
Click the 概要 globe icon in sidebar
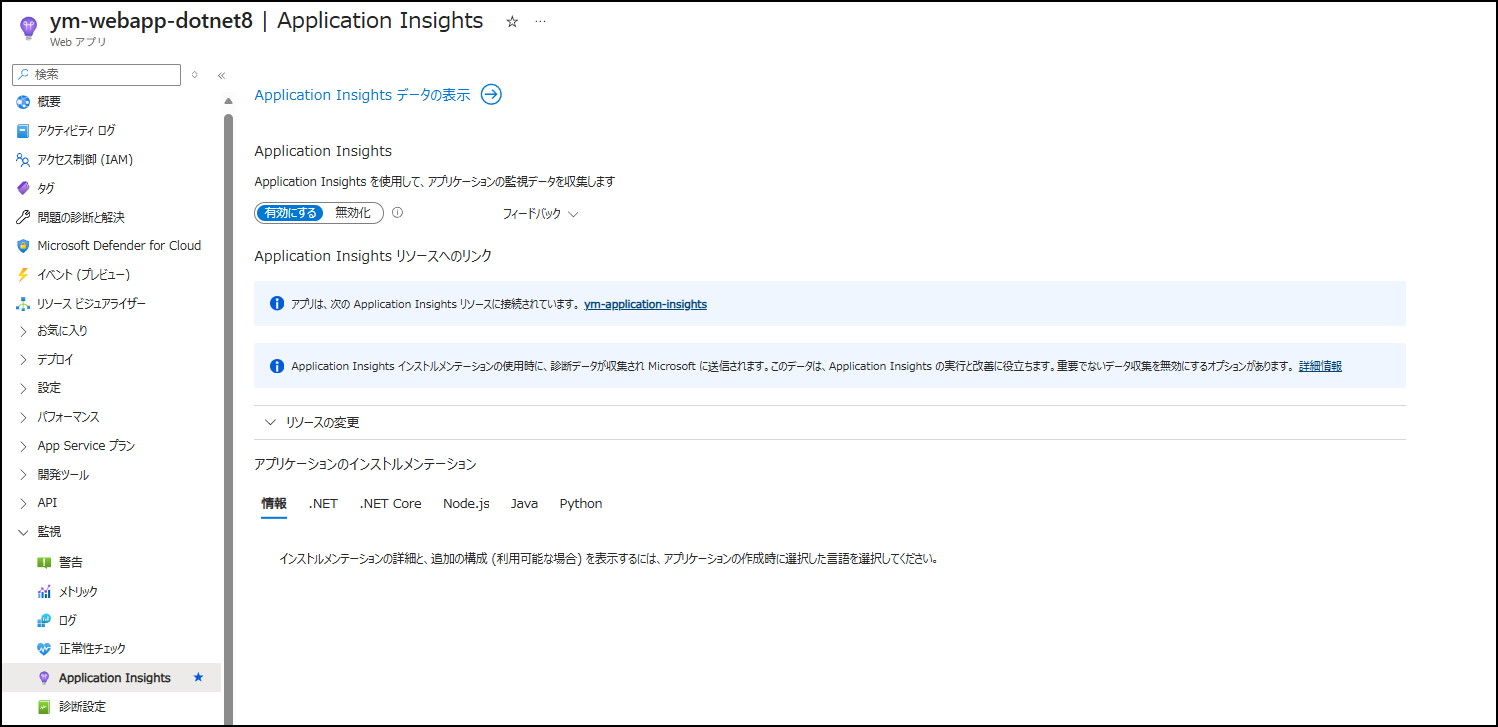(x=23, y=102)
